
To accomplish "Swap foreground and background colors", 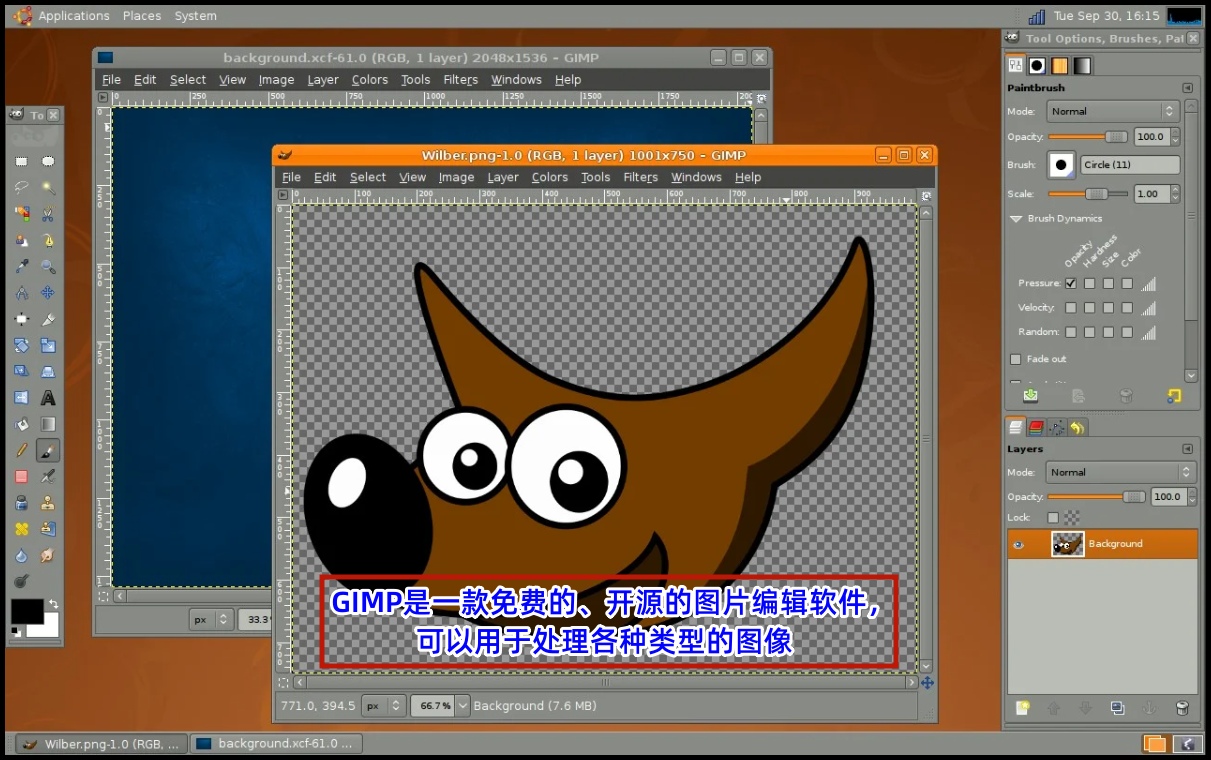I will pos(53,604).
